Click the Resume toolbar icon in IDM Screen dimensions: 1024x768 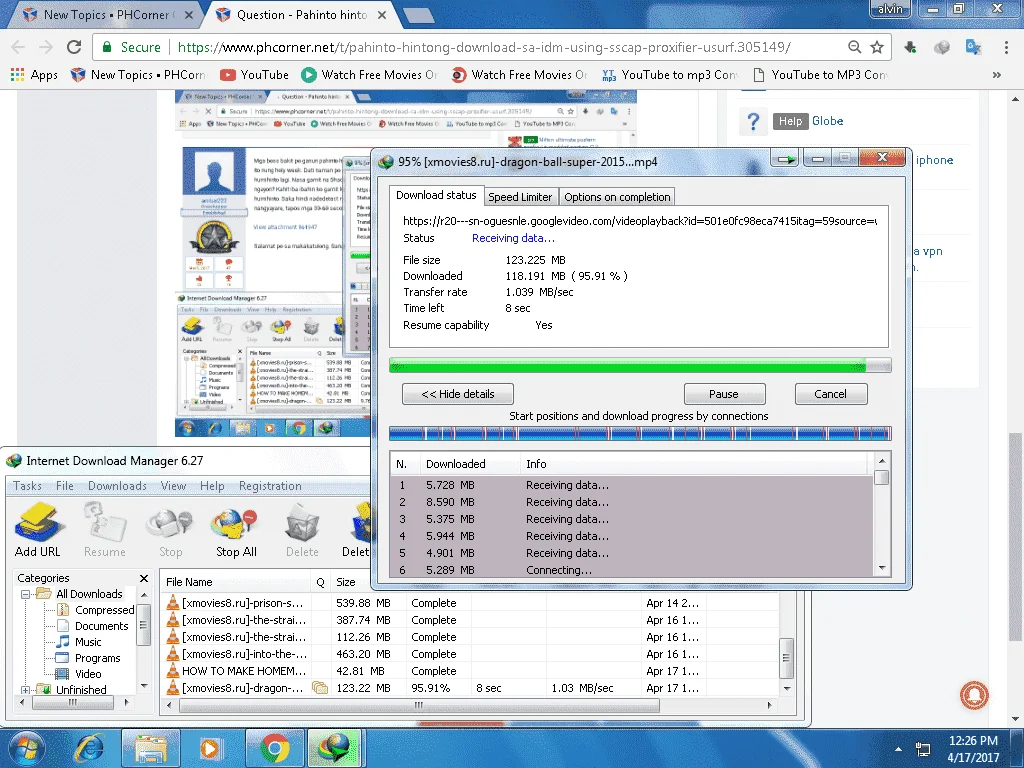104,530
